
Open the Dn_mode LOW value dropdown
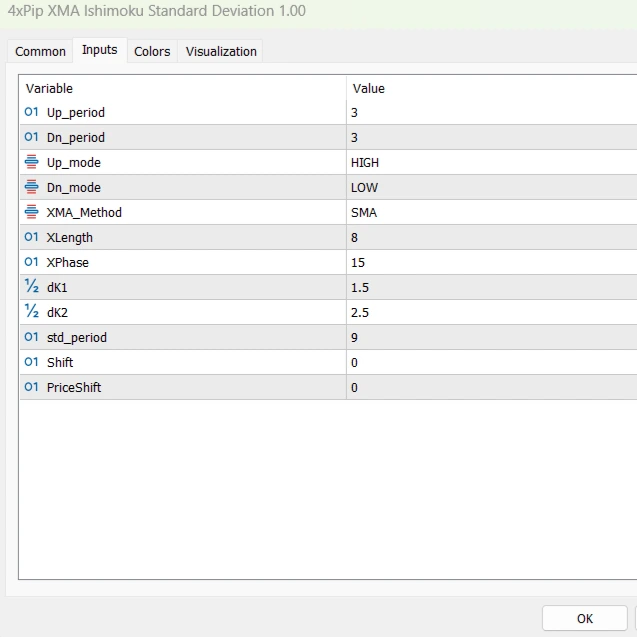(490, 187)
